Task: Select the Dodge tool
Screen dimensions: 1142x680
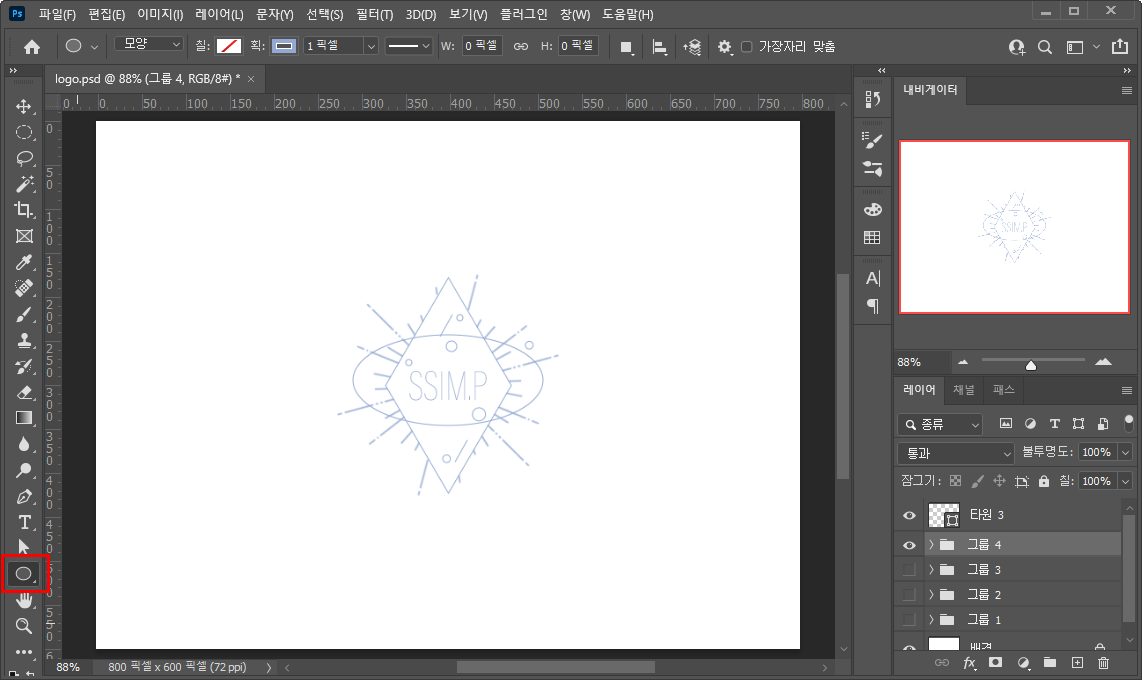Action: pos(24,470)
